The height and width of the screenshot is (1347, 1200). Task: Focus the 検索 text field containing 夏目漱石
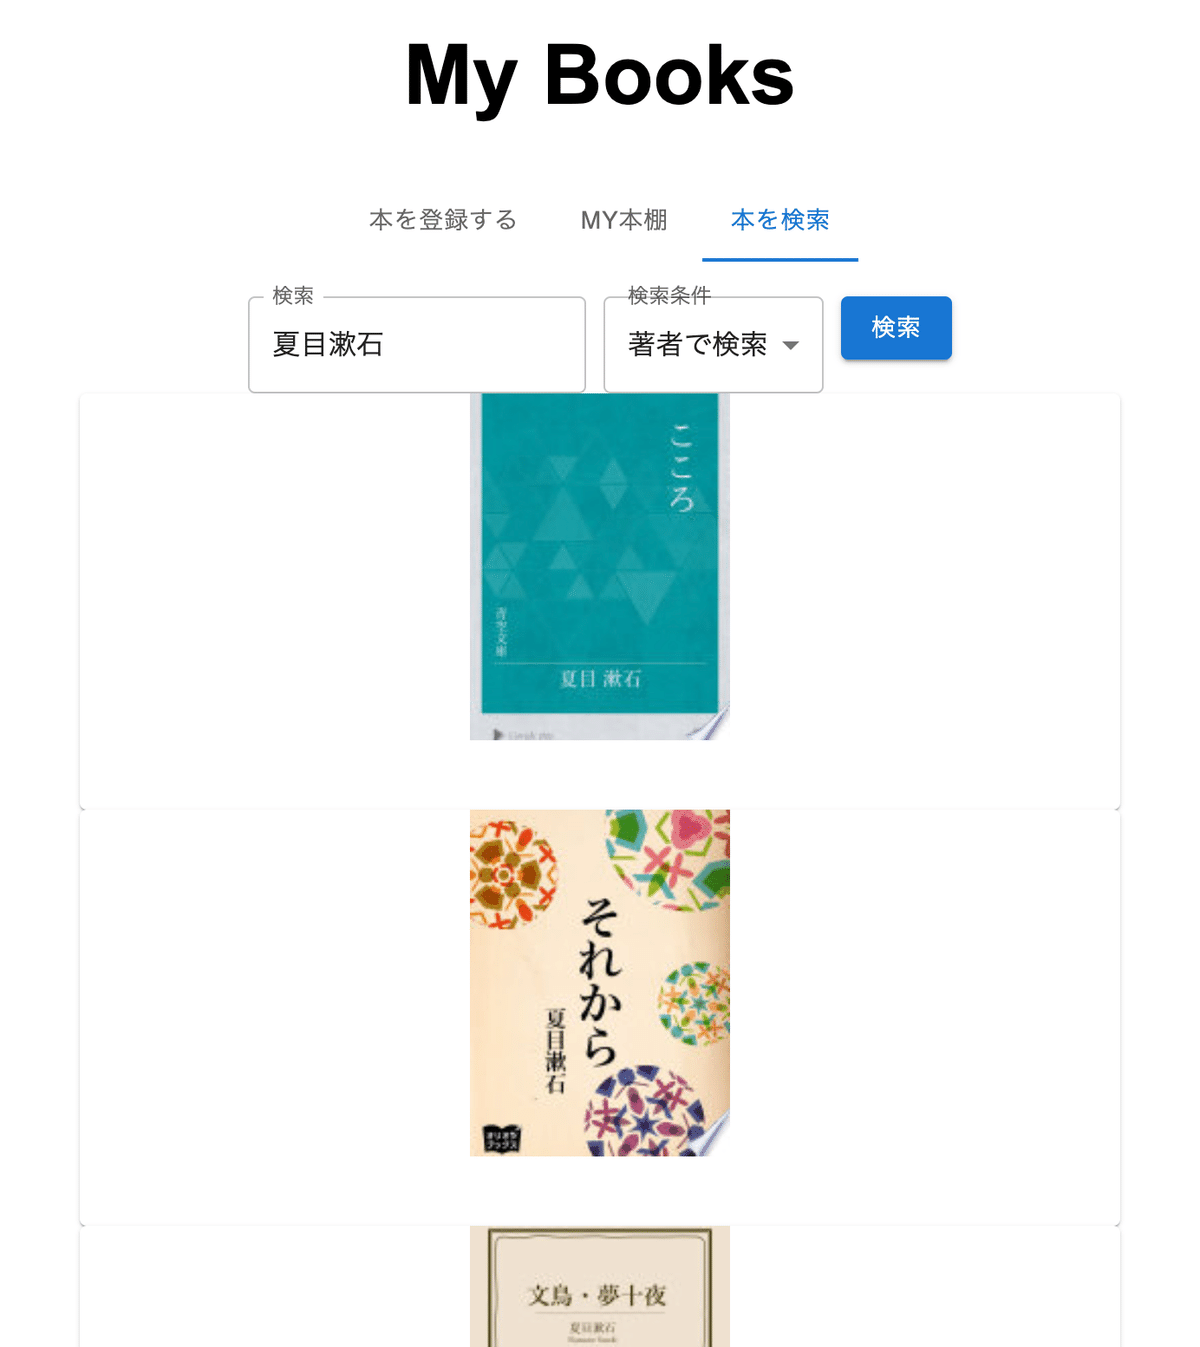click(x=417, y=344)
